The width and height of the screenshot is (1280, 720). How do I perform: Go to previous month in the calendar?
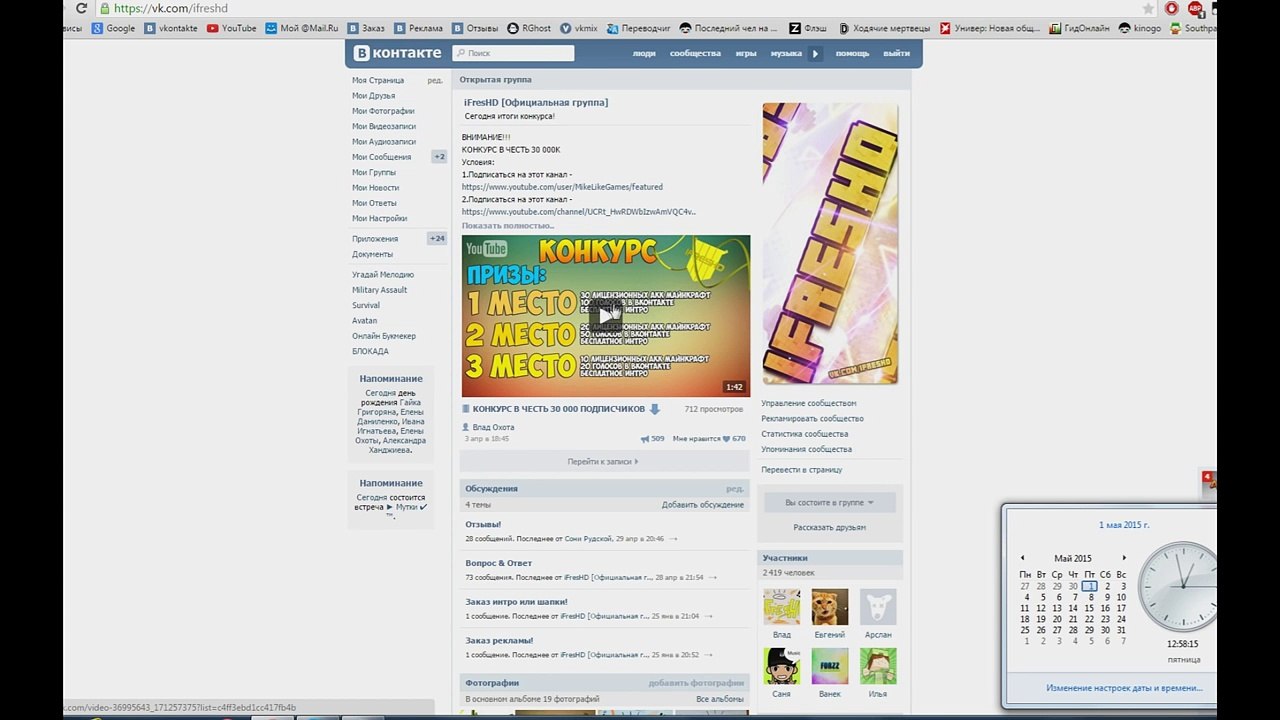point(1022,558)
